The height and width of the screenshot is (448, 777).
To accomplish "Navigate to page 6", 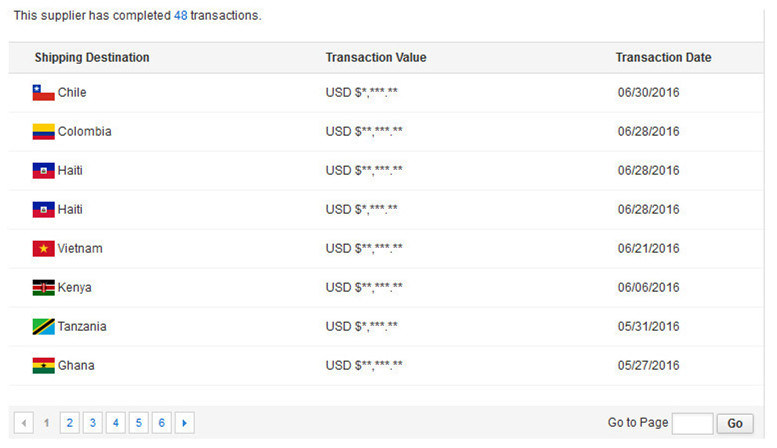I will [x=162, y=423].
